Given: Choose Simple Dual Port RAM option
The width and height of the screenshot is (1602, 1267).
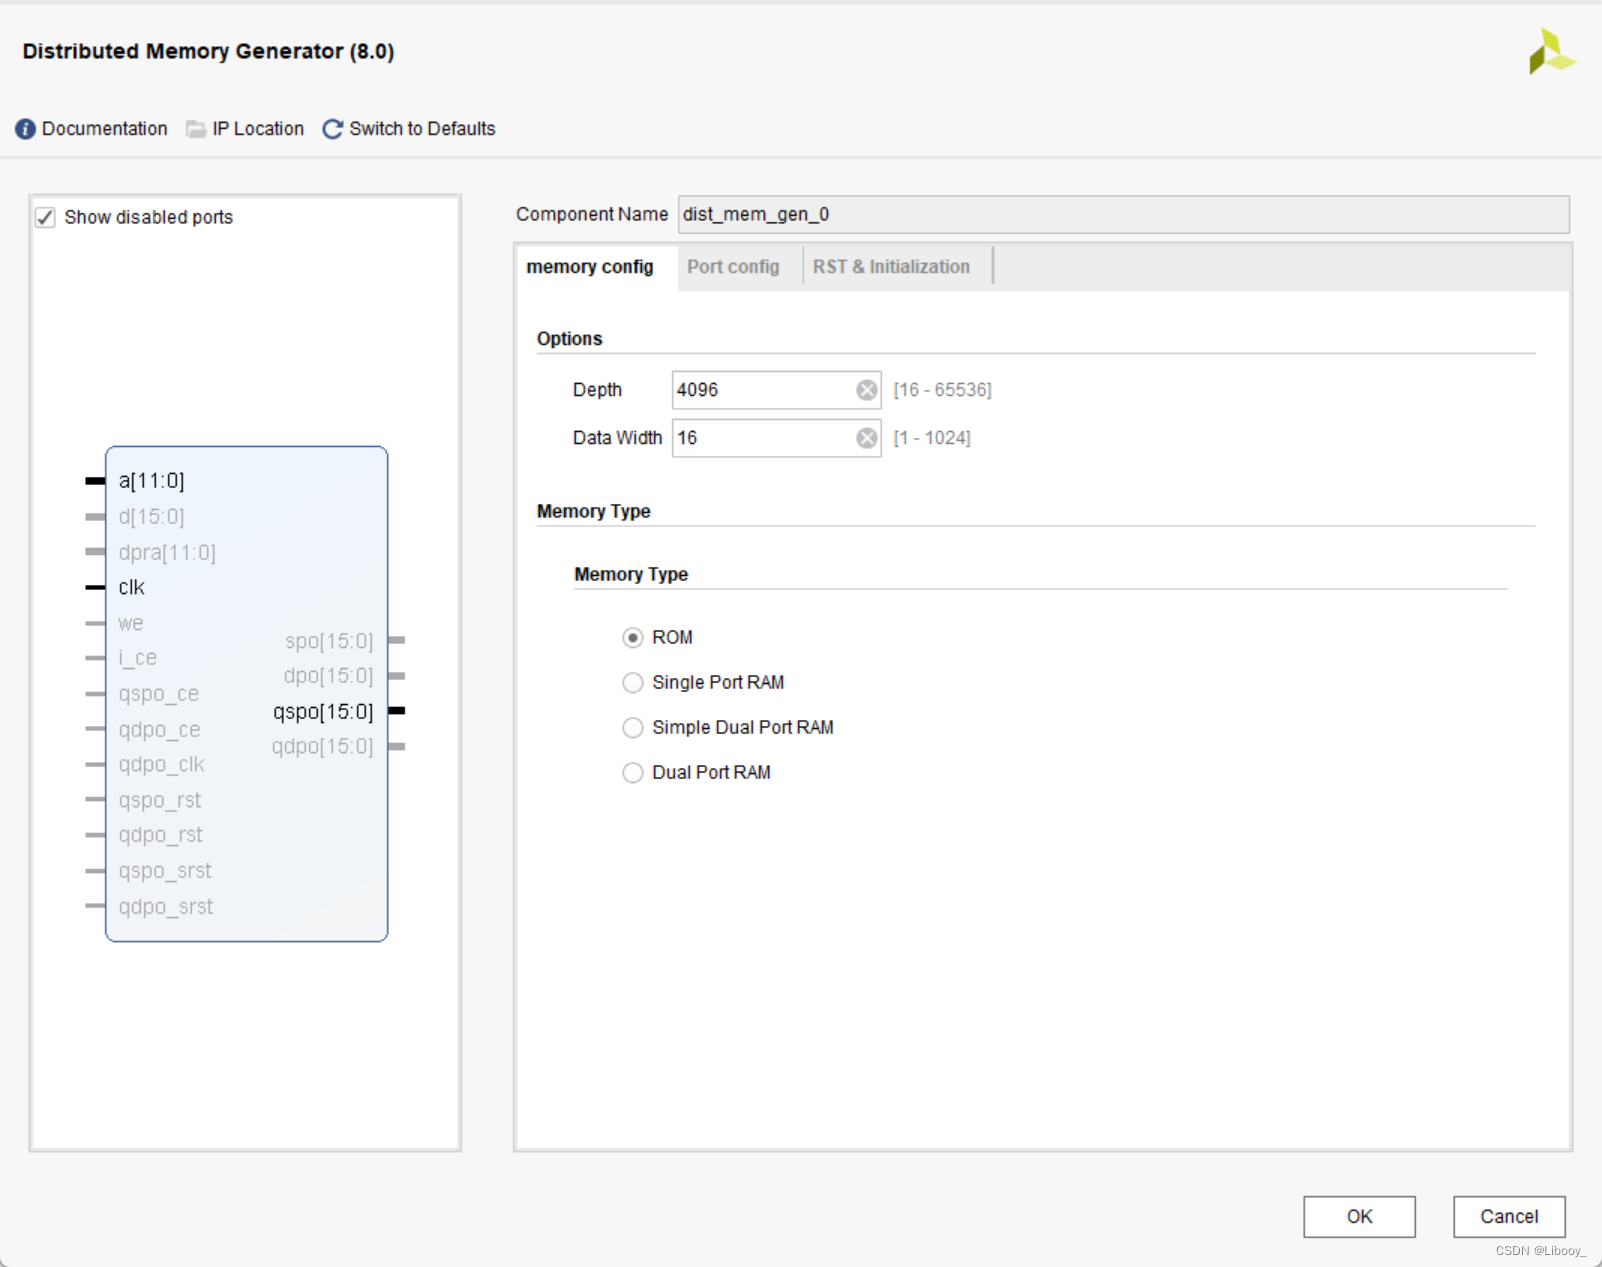Looking at the screenshot, I should (633, 728).
